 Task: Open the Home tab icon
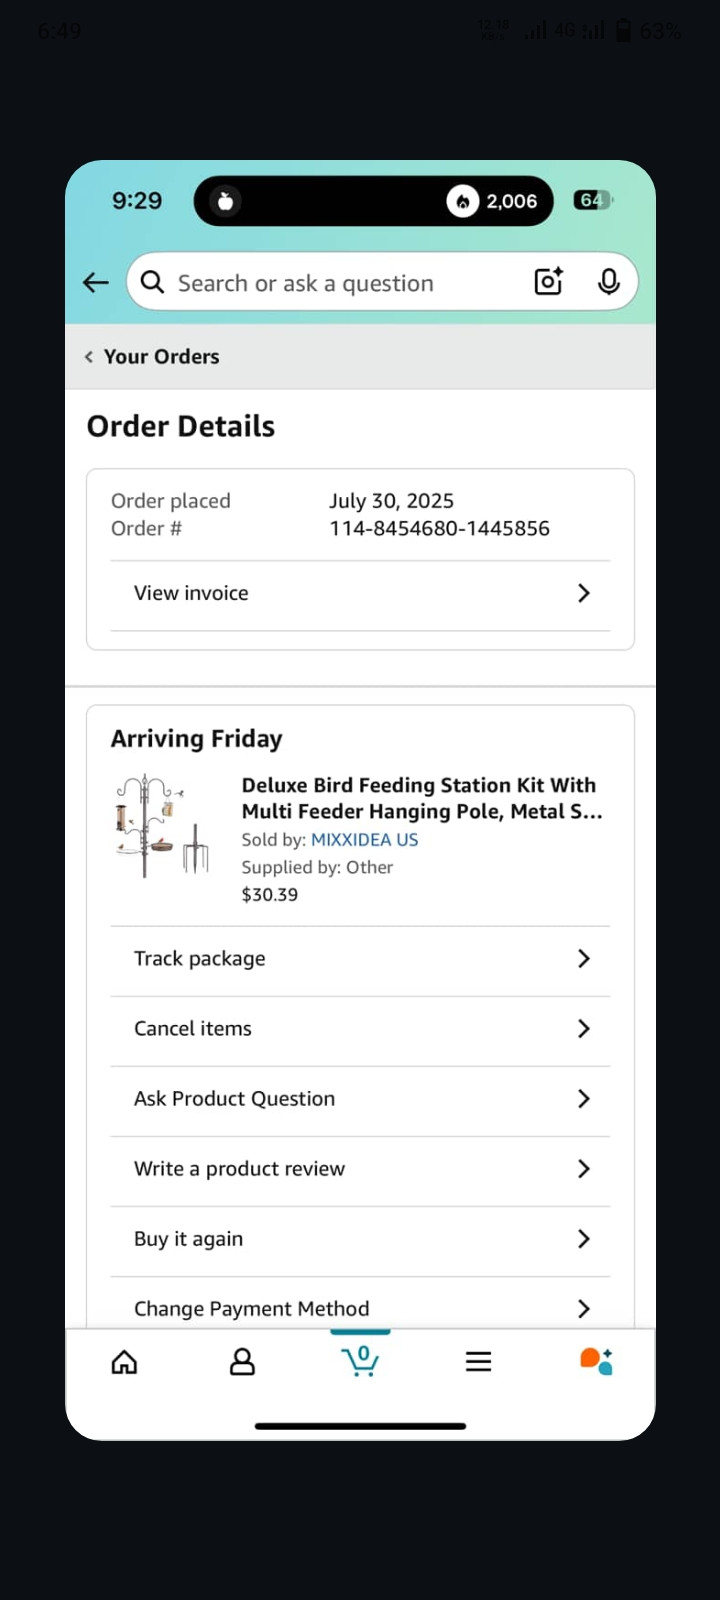click(124, 1362)
